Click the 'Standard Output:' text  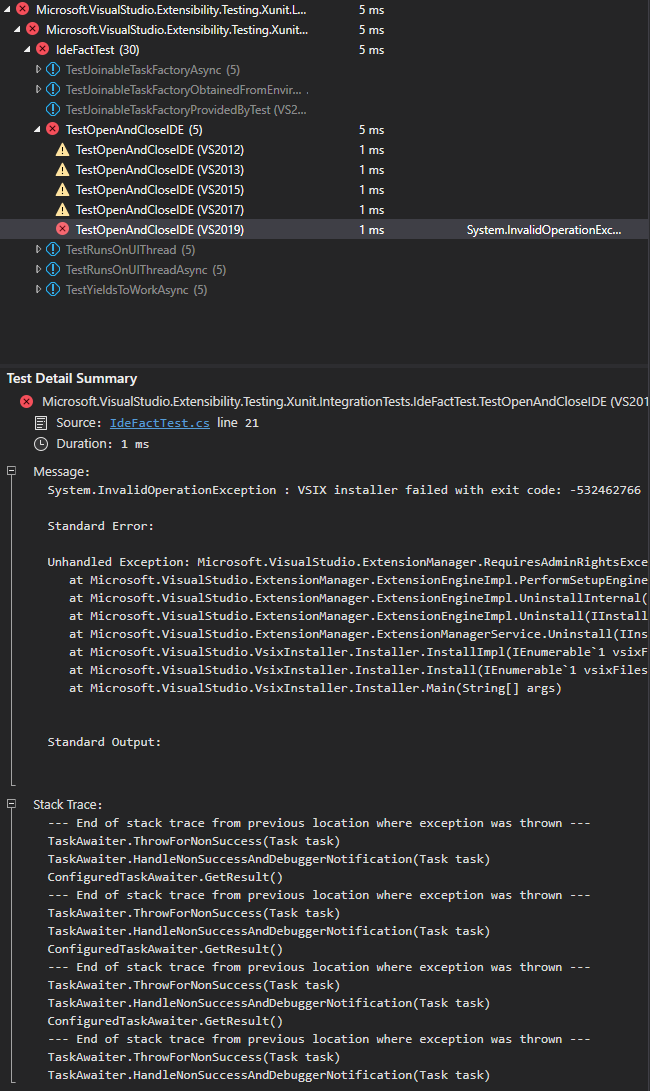pos(104,742)
